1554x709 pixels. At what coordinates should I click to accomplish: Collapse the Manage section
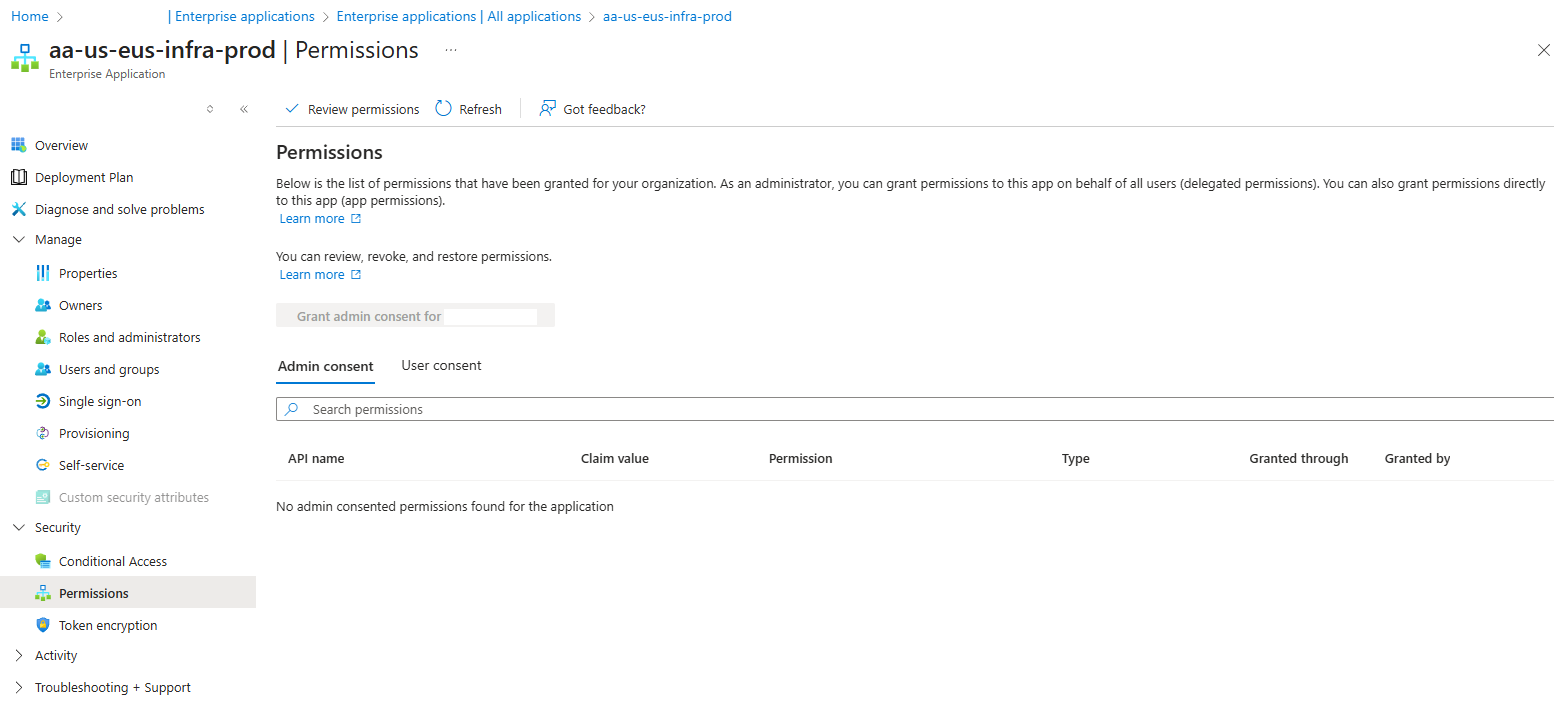tap(19, 240)
